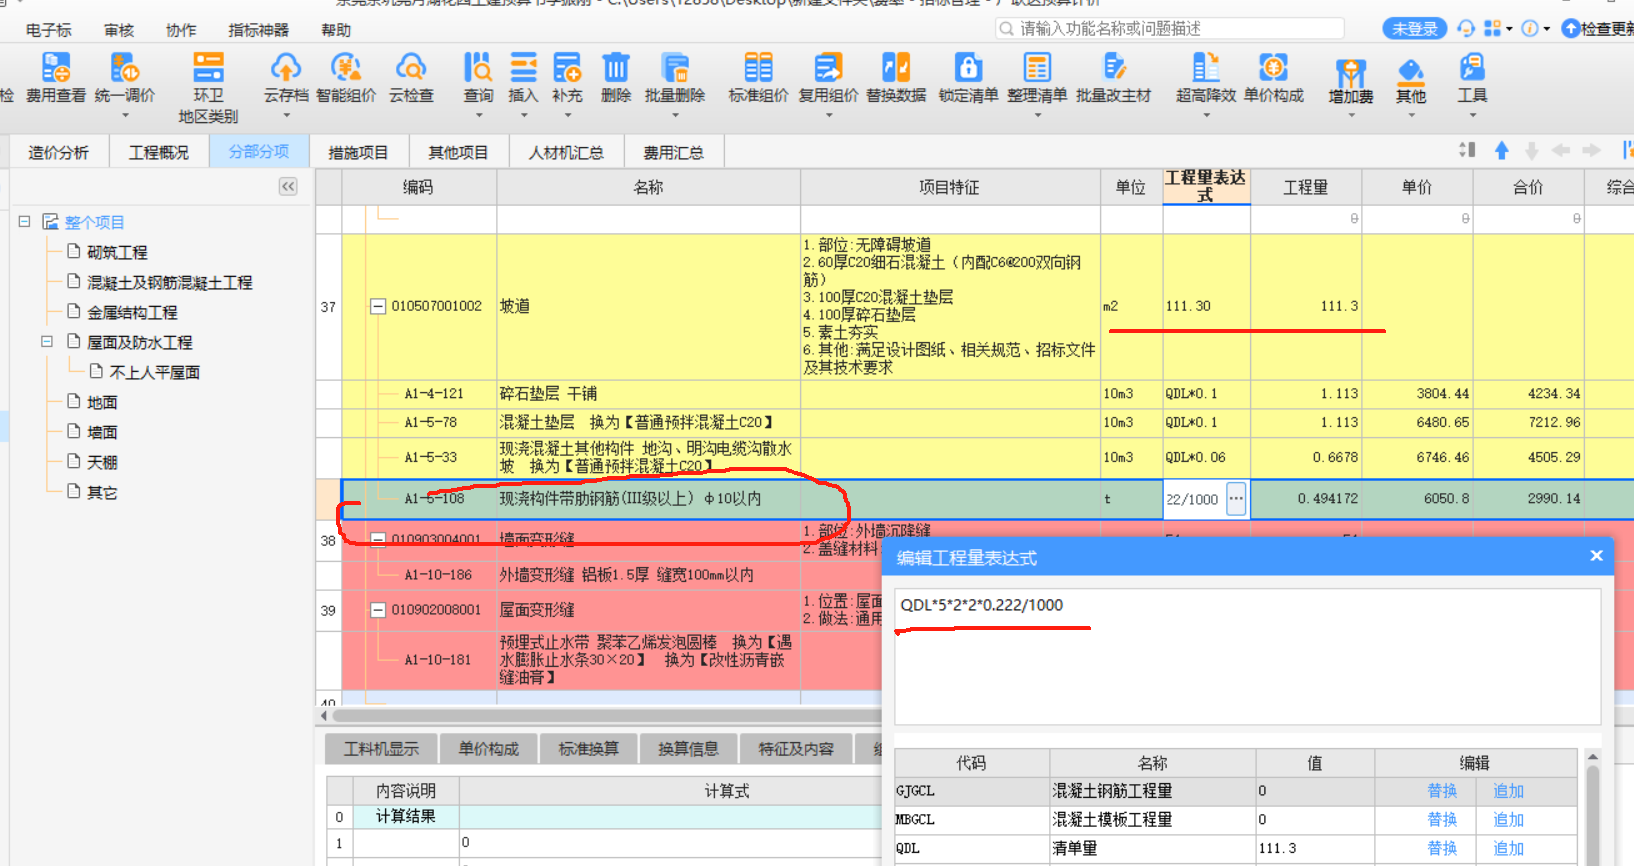The height and width of the screenshot is (866, 1634).
Task: Open the 电子标 menu
Action: click(49, 30)
